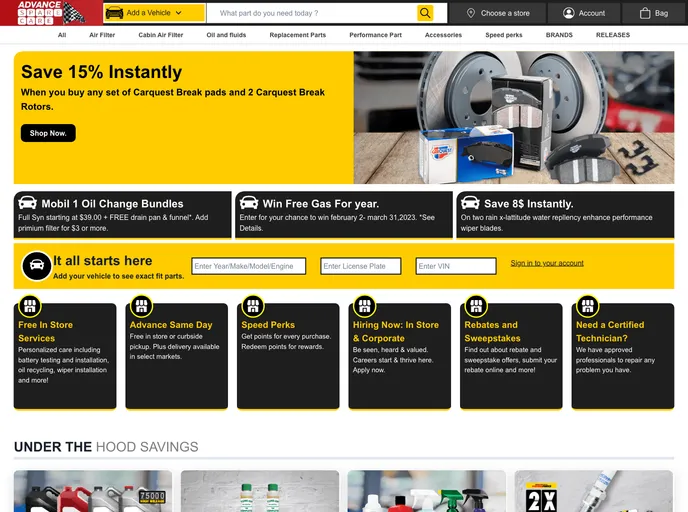Click the store icon on Speed Perks card
688x512 pixels.
point(253,306)
